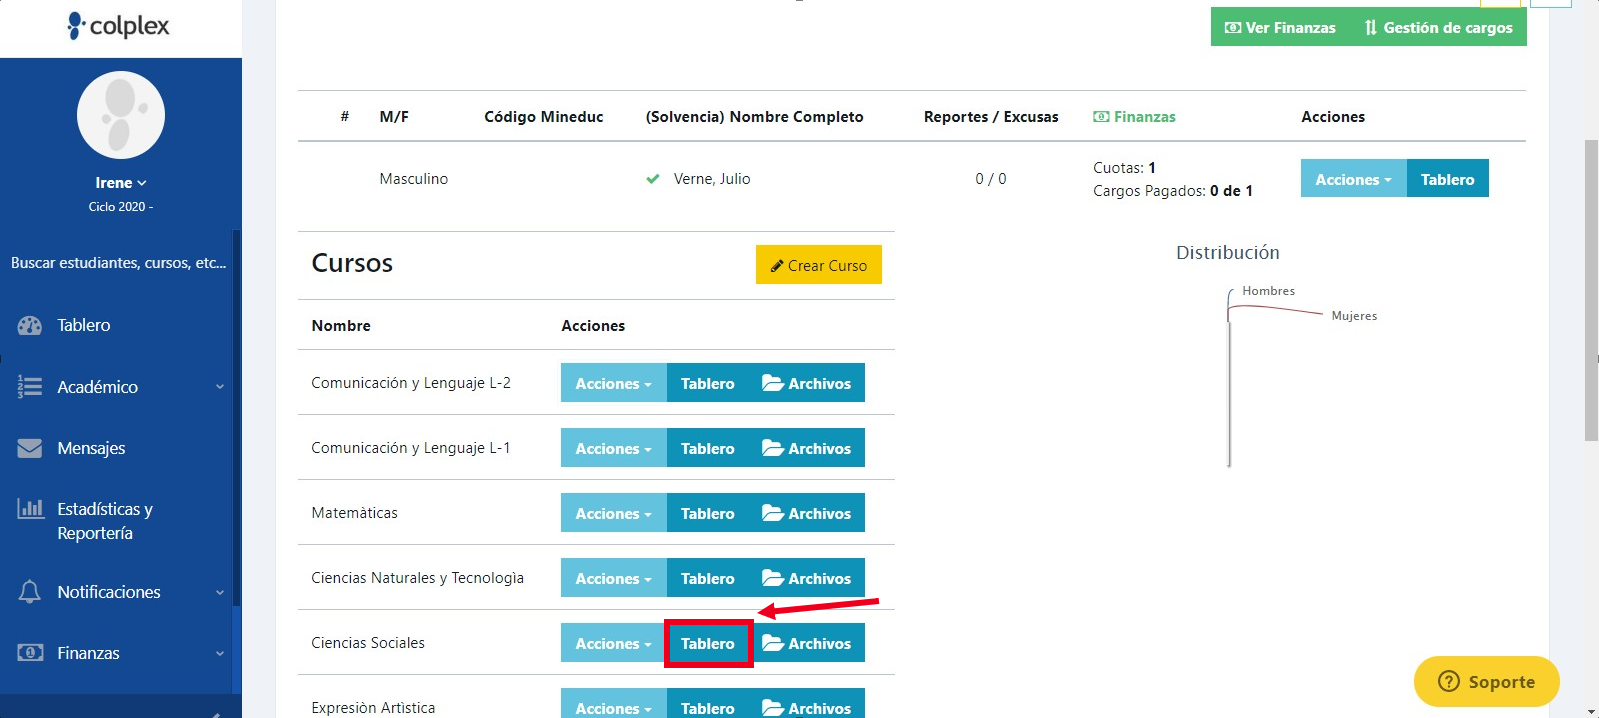
Task: Click the Archivos folder icon for Comunicación y Lenguaje L-1
Action: 772,448
